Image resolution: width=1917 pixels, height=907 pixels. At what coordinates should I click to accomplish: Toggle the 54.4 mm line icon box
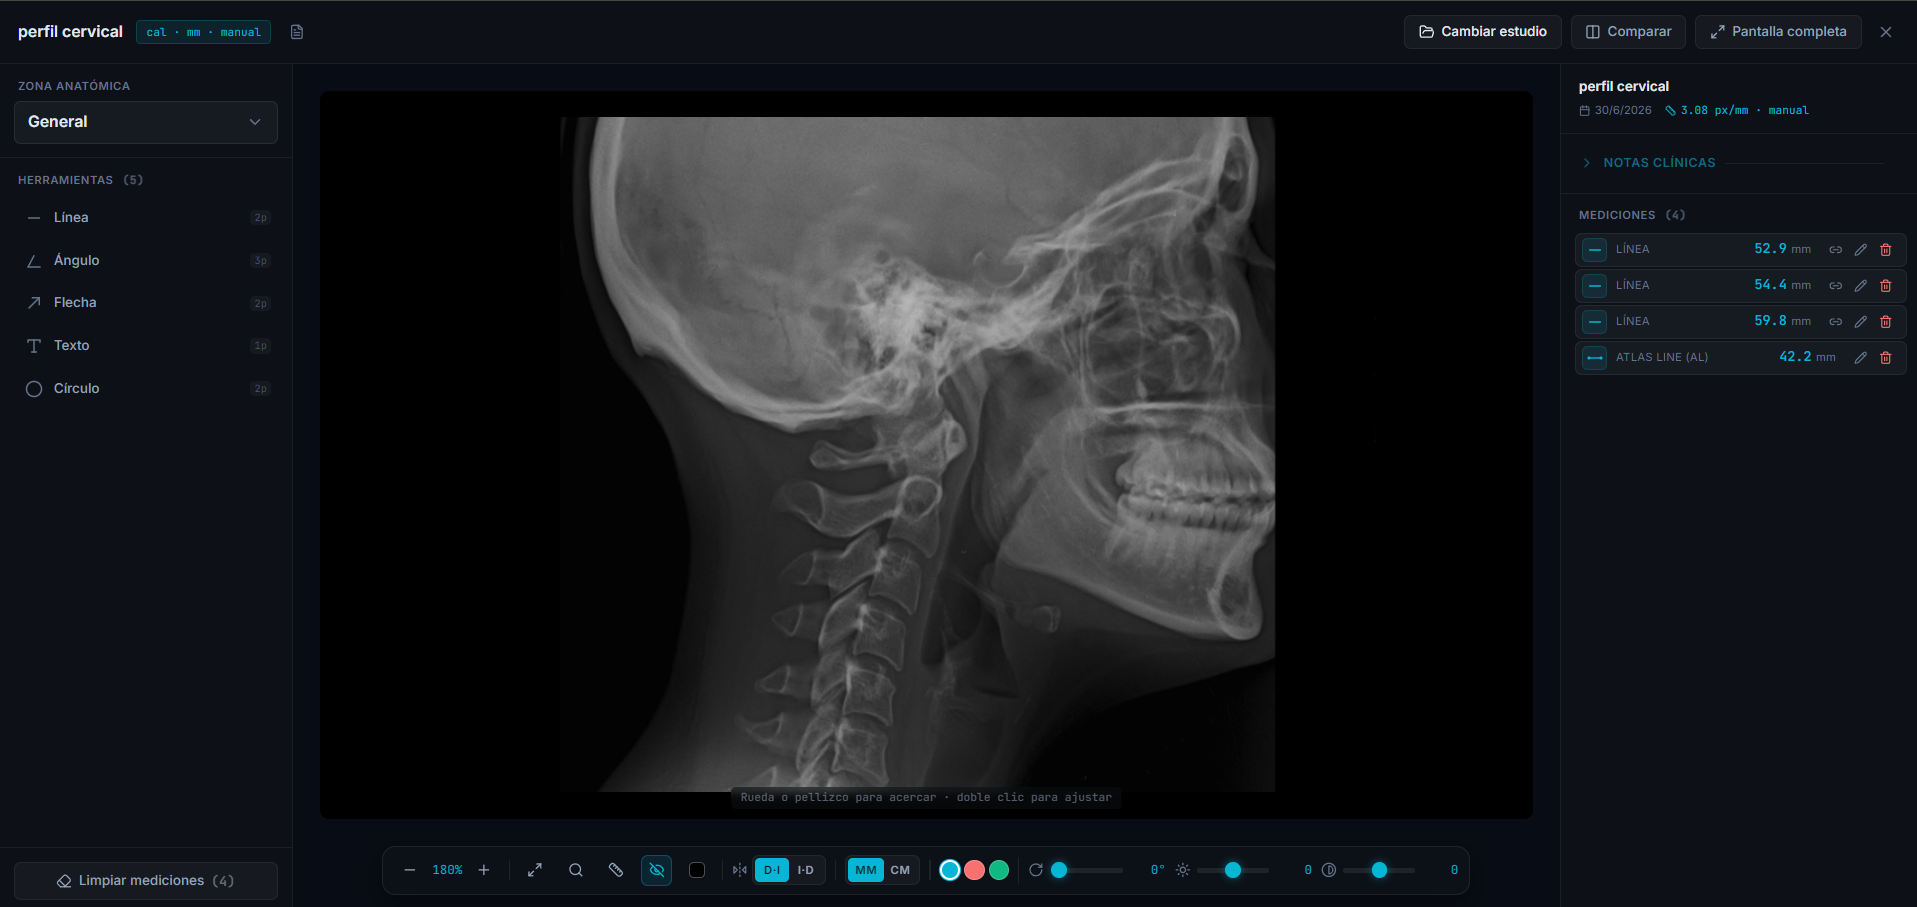point(1595,286)
